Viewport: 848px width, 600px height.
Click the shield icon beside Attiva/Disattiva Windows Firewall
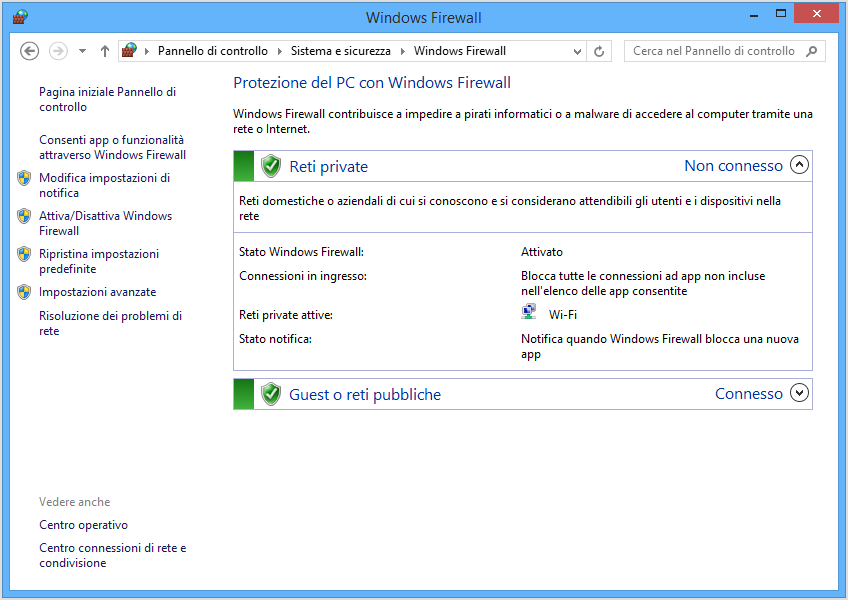(24, 216)
